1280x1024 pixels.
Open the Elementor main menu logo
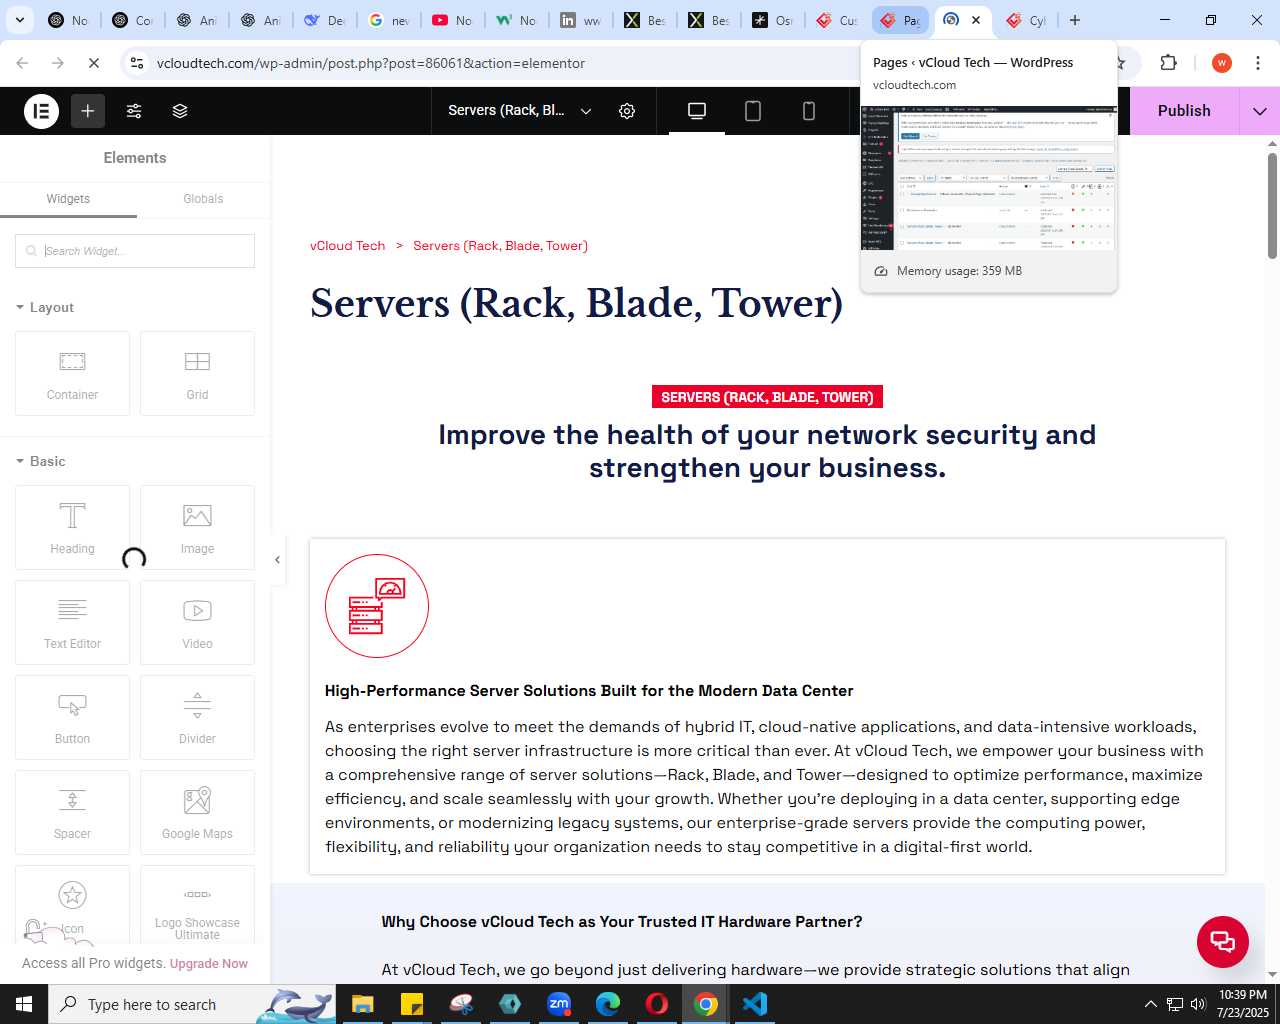coord(41,111)
